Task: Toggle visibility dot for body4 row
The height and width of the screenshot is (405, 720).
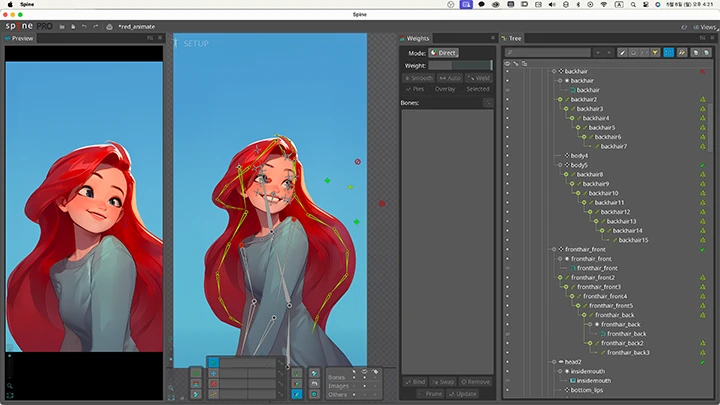Action: pyautogui.click(x=507, y=156)
